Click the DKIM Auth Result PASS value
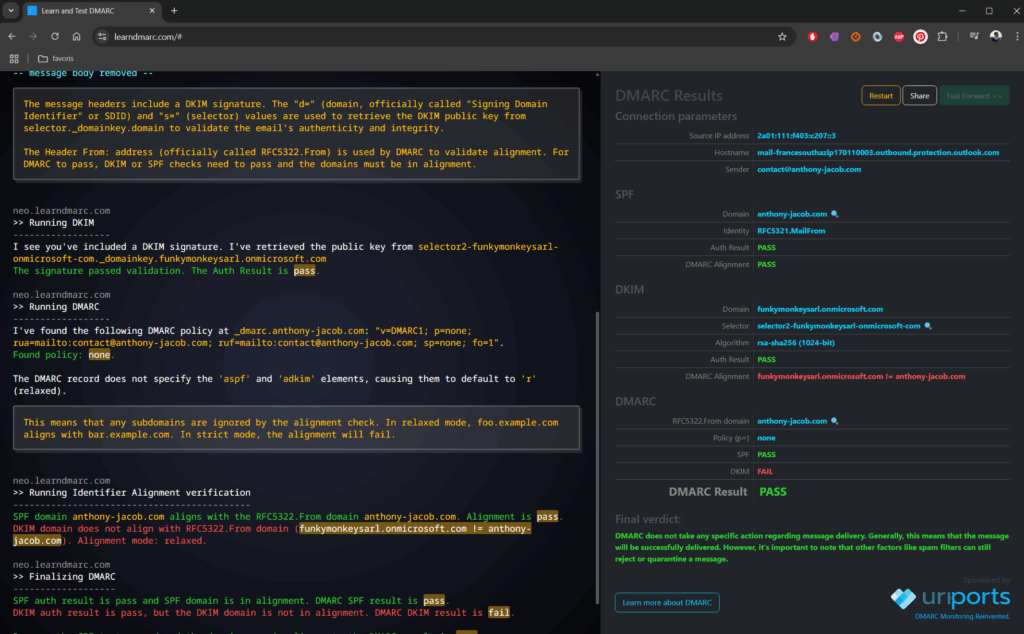Viewport: 1024px width, 634px height. (766, 360)
